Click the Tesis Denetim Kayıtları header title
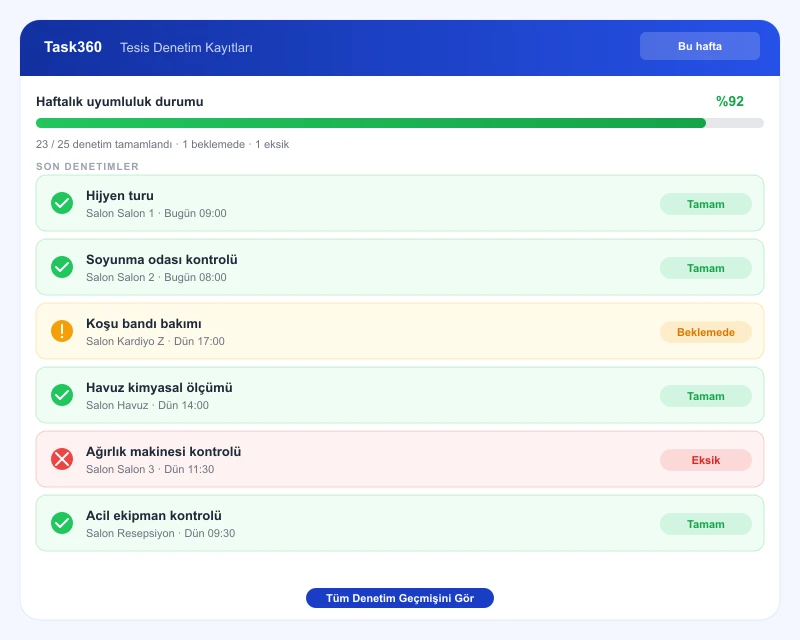This screenshot has height=640, width=800. click(186, 47)
